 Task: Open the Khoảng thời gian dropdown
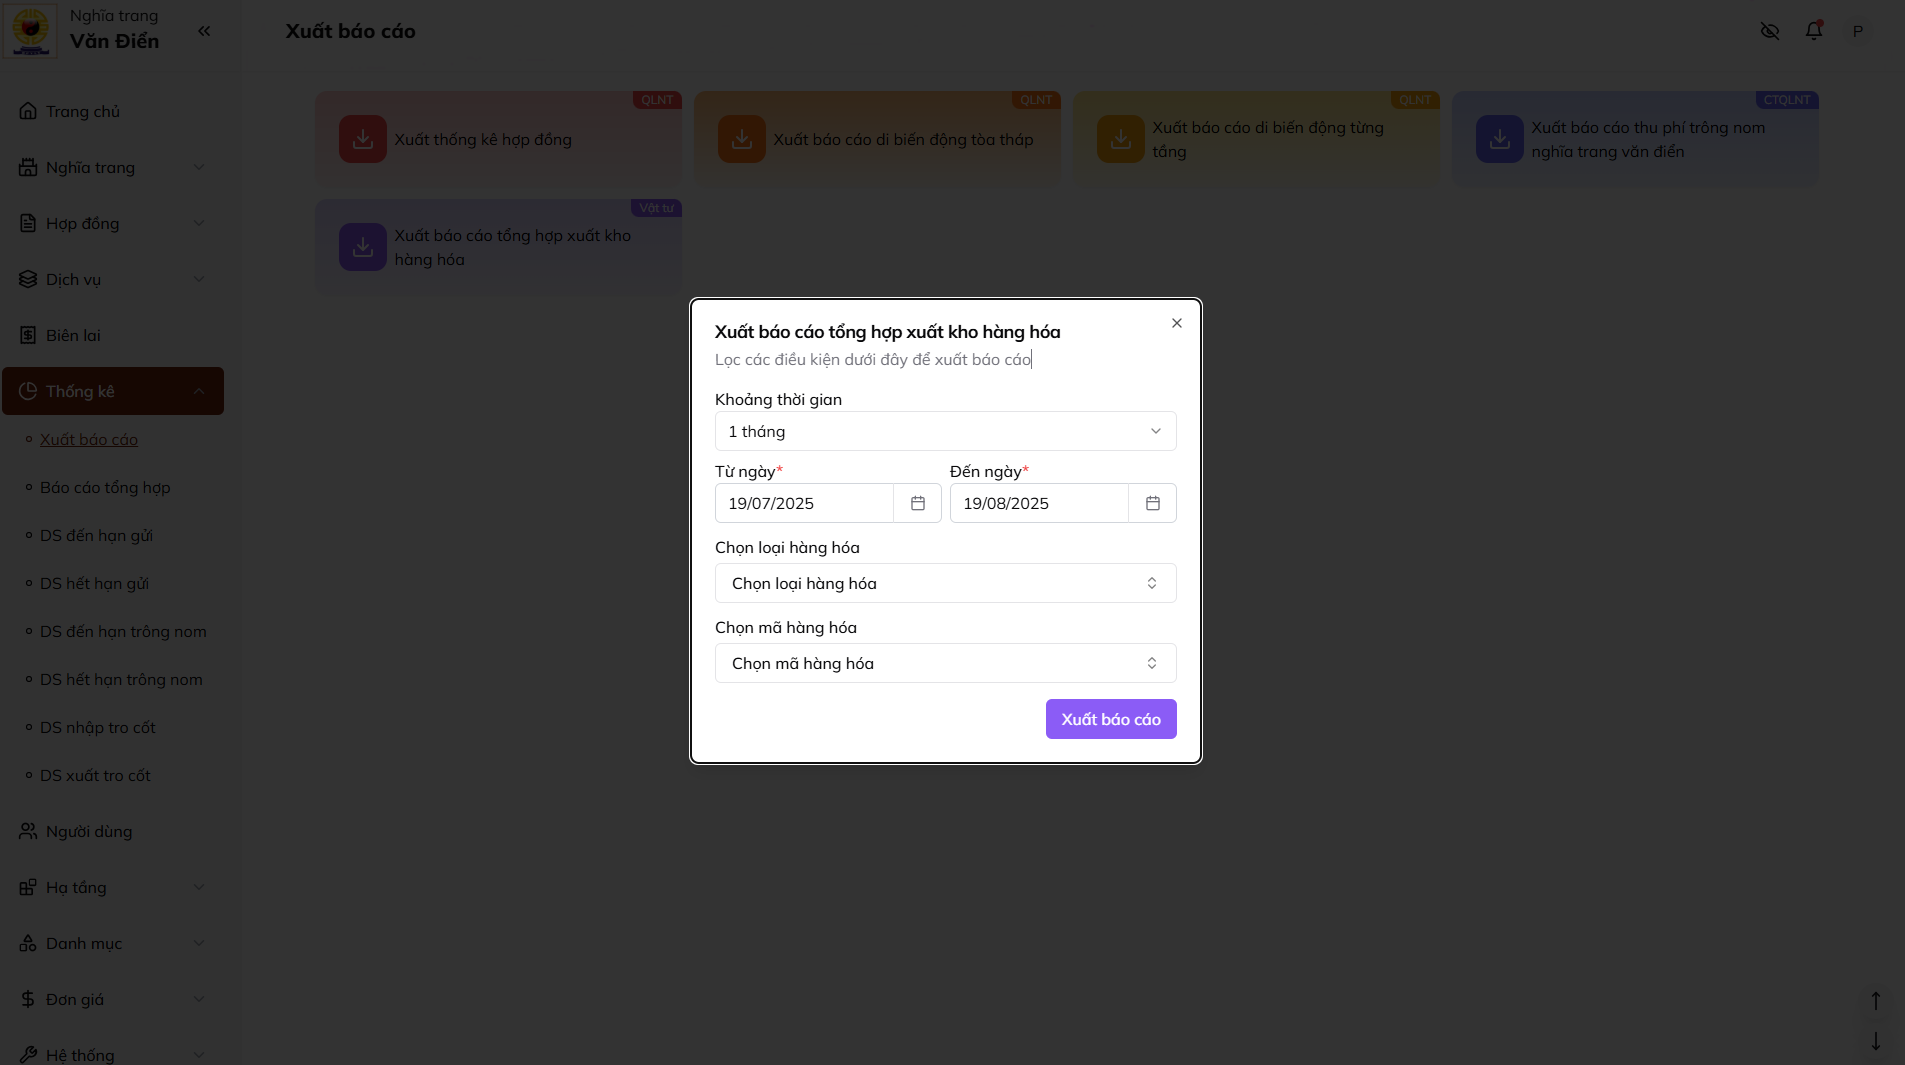945,431
